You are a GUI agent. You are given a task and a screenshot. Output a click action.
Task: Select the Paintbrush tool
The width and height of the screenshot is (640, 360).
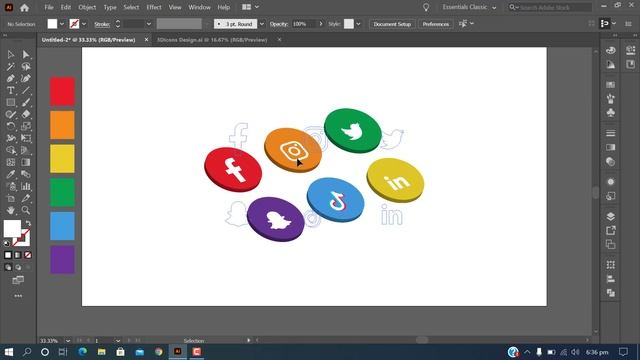click(x=26, y=102)
